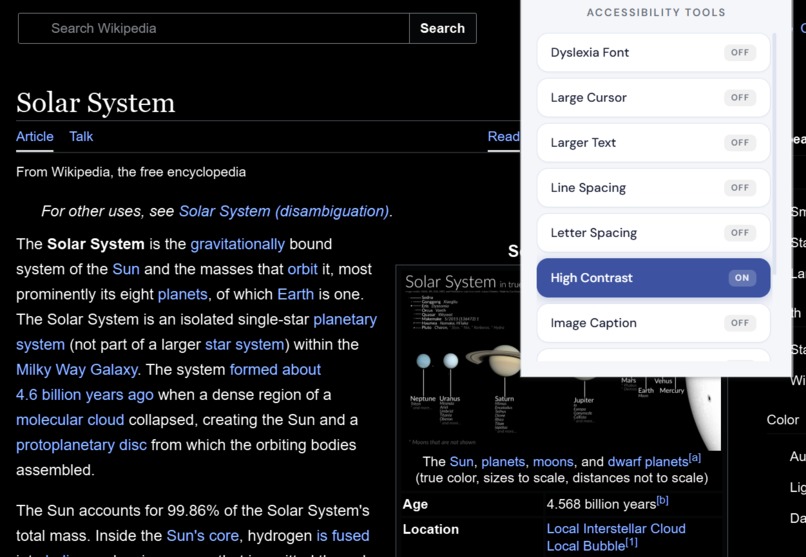Toggle the Dyslexia Font option

click(653, 52)
